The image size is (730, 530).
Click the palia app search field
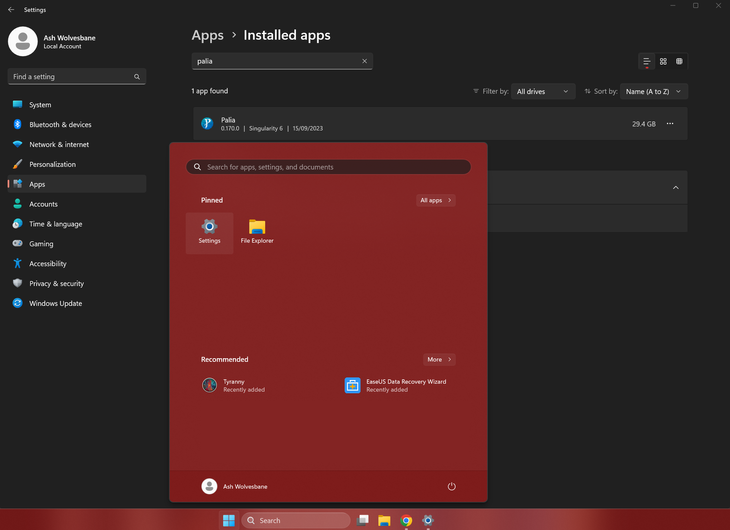click(x=282, y=61)
